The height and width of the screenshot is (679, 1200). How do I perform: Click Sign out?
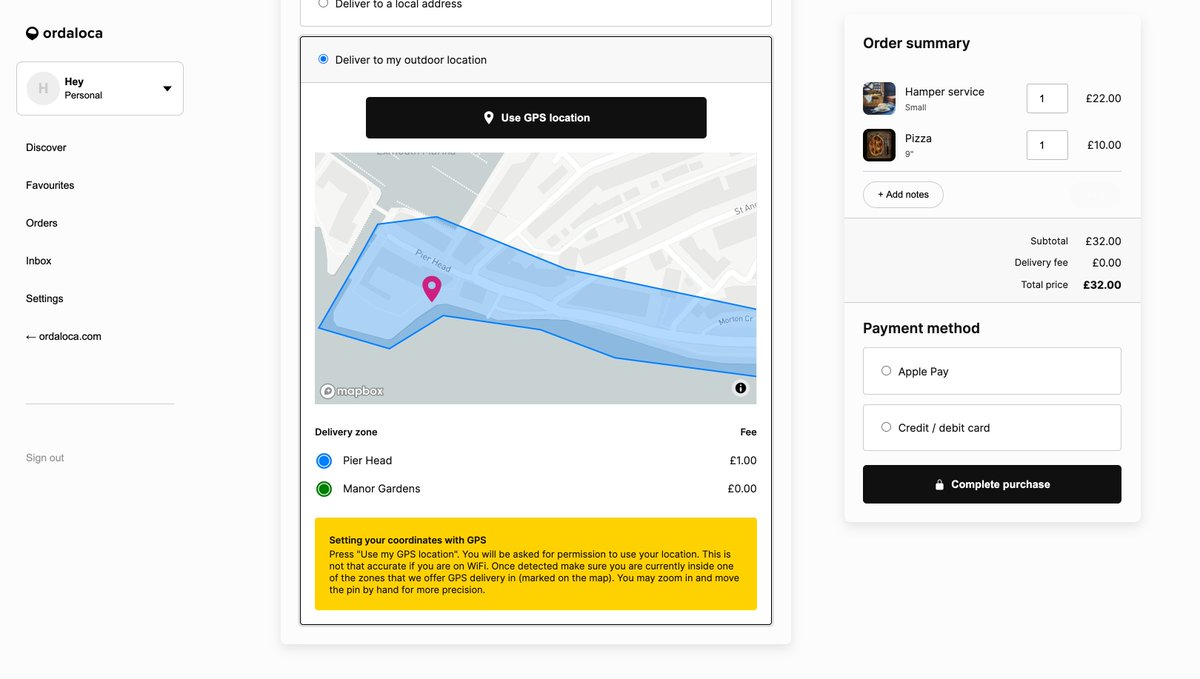45,458
